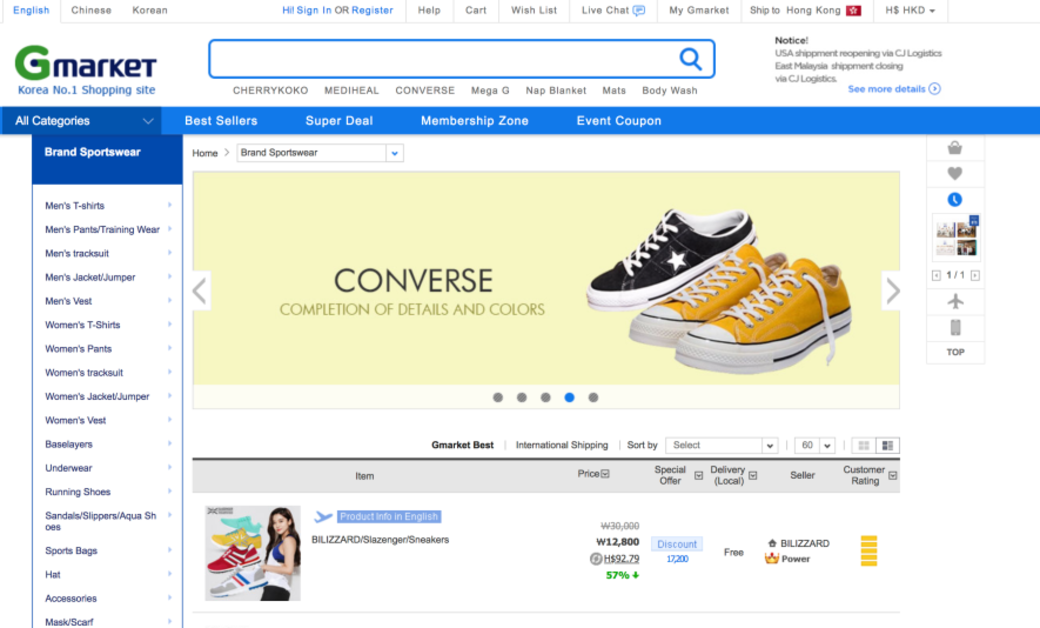The height and width of the screenshot is (628, 1040).
Task: Click the Register link
Action: pos(372,11)
